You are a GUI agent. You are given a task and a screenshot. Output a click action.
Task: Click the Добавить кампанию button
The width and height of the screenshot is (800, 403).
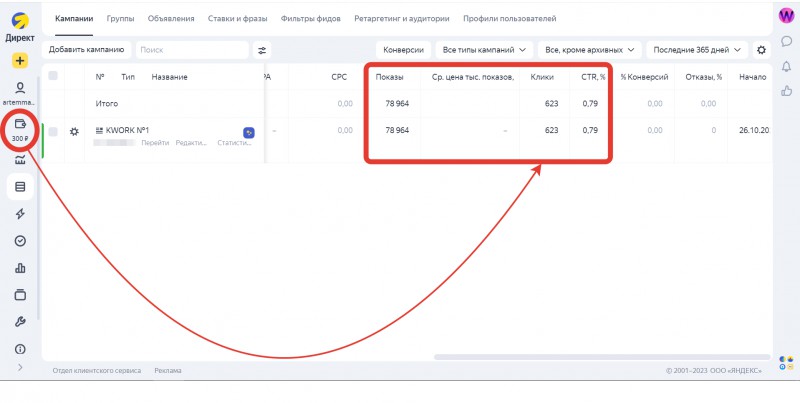[86, 50]
